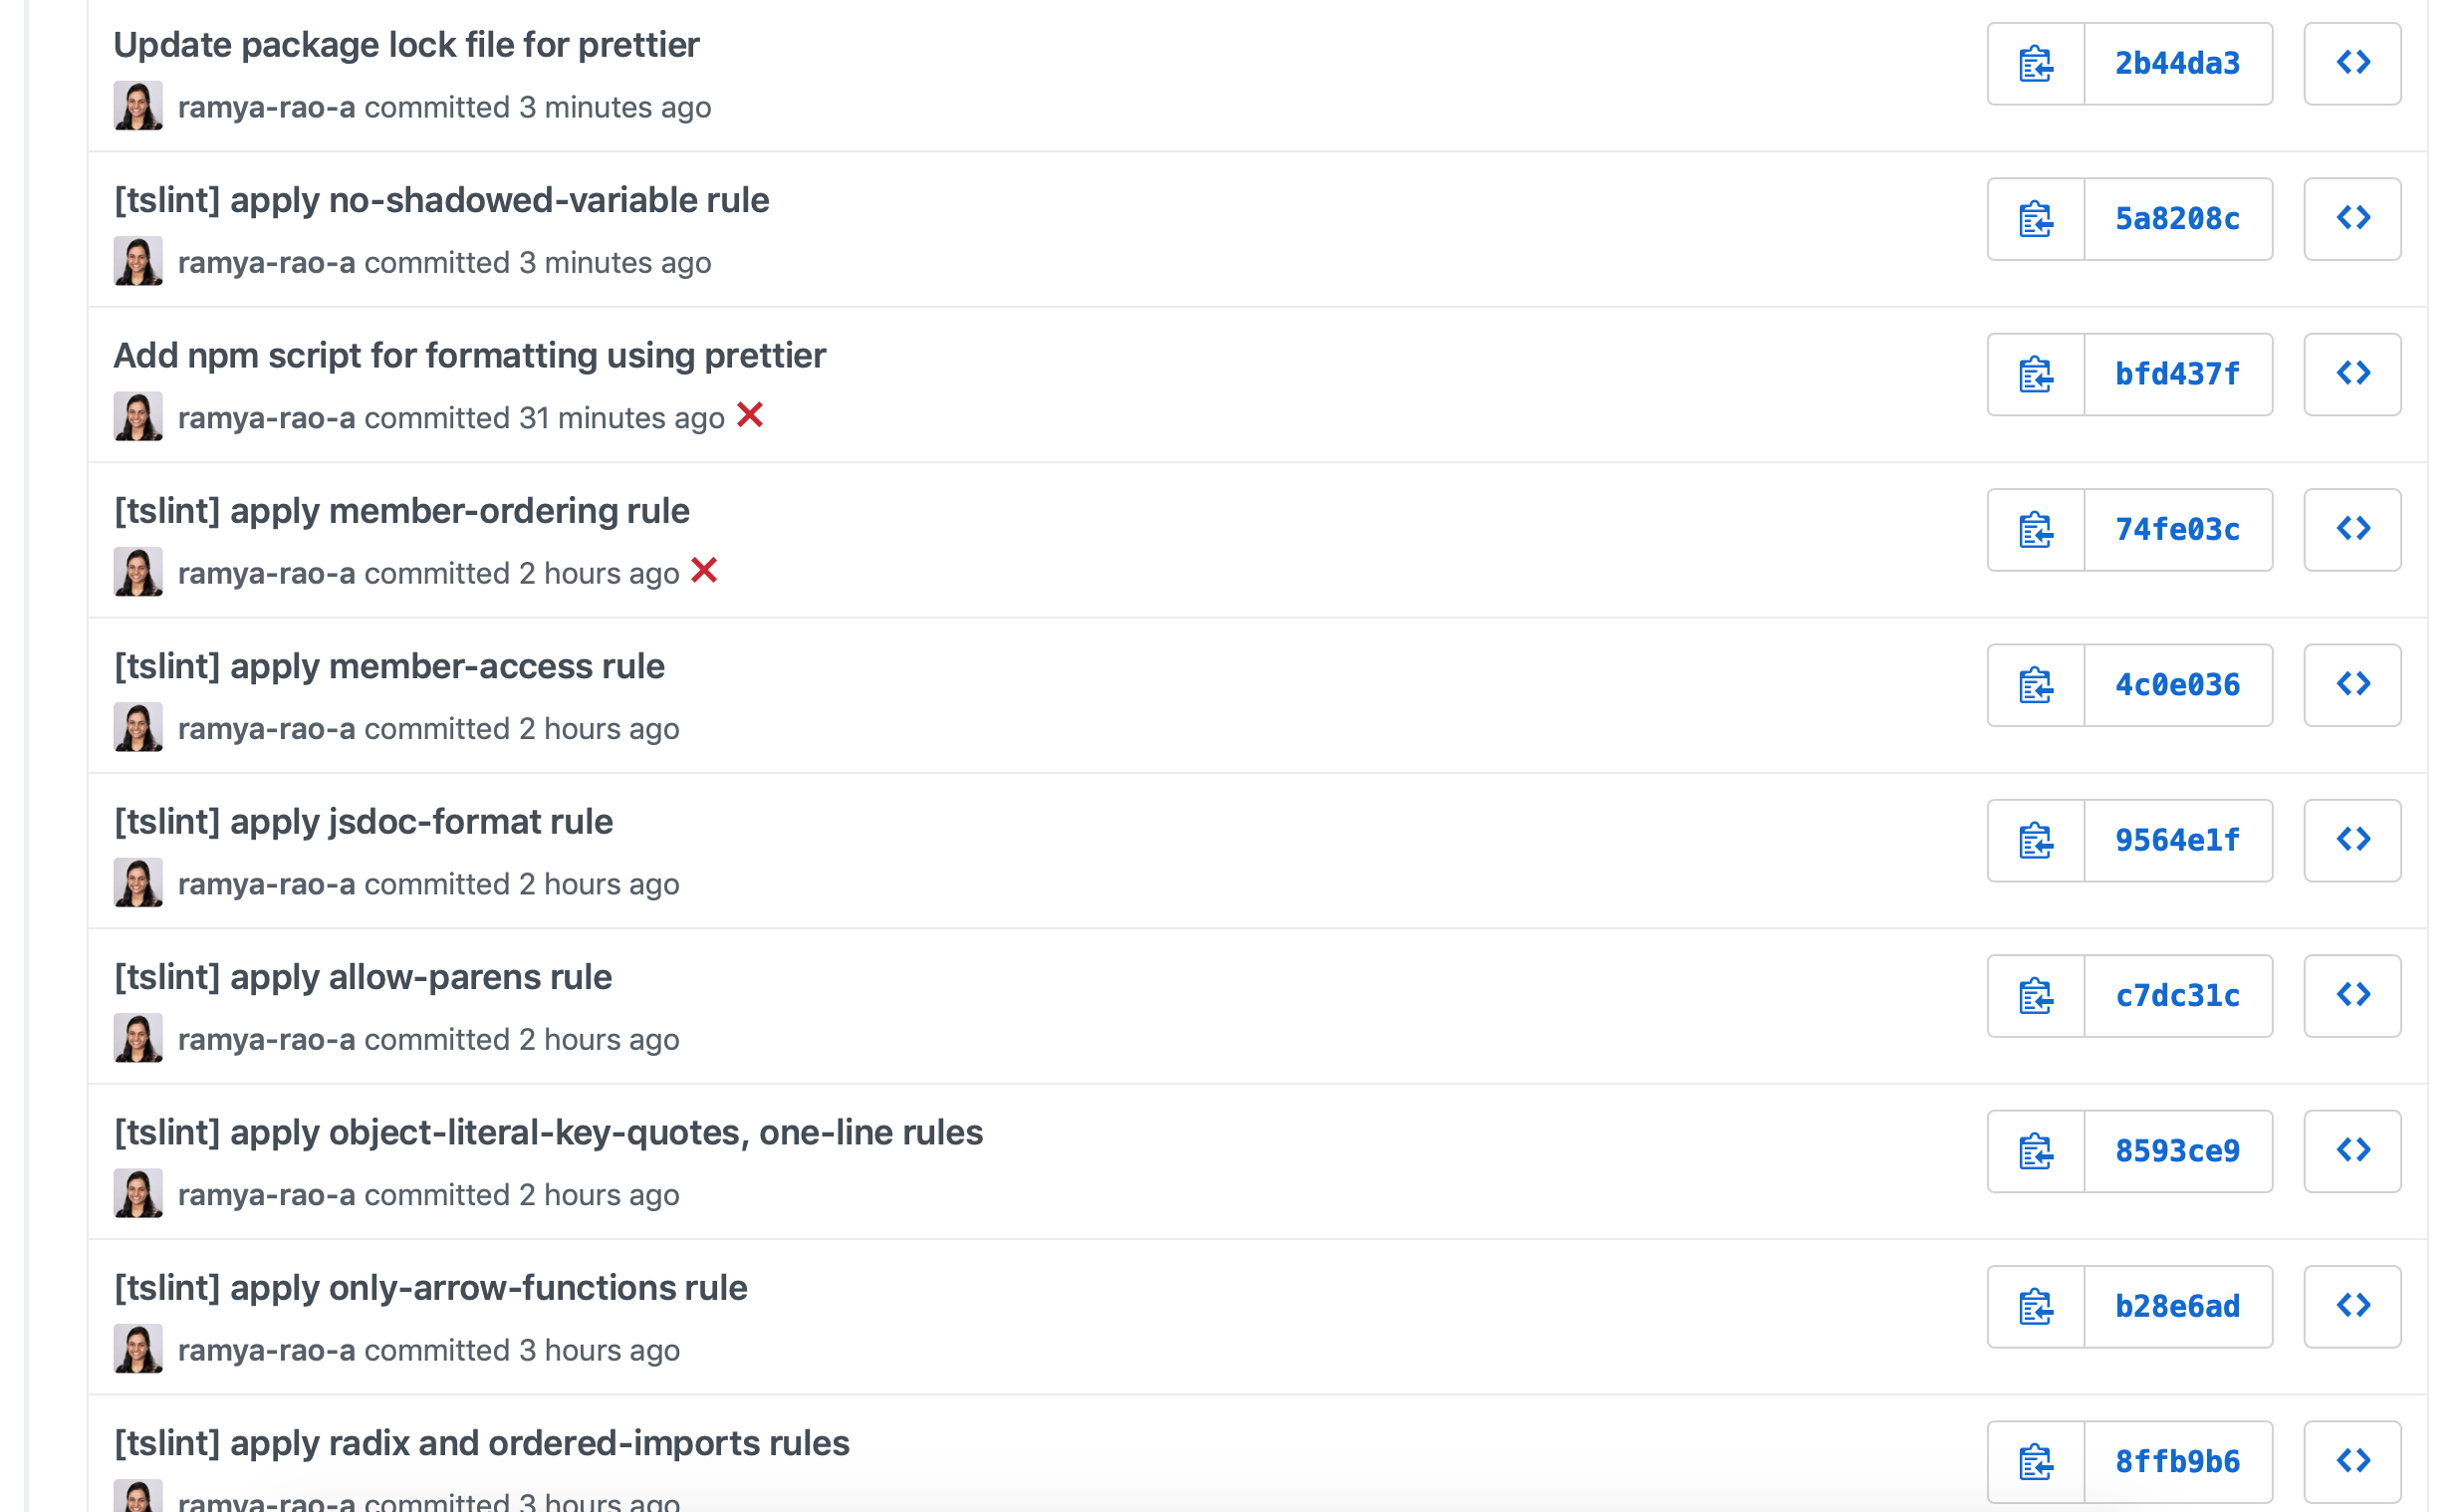Open '[tslint] apply radix and ordered-imports rules' commit

482,1442
